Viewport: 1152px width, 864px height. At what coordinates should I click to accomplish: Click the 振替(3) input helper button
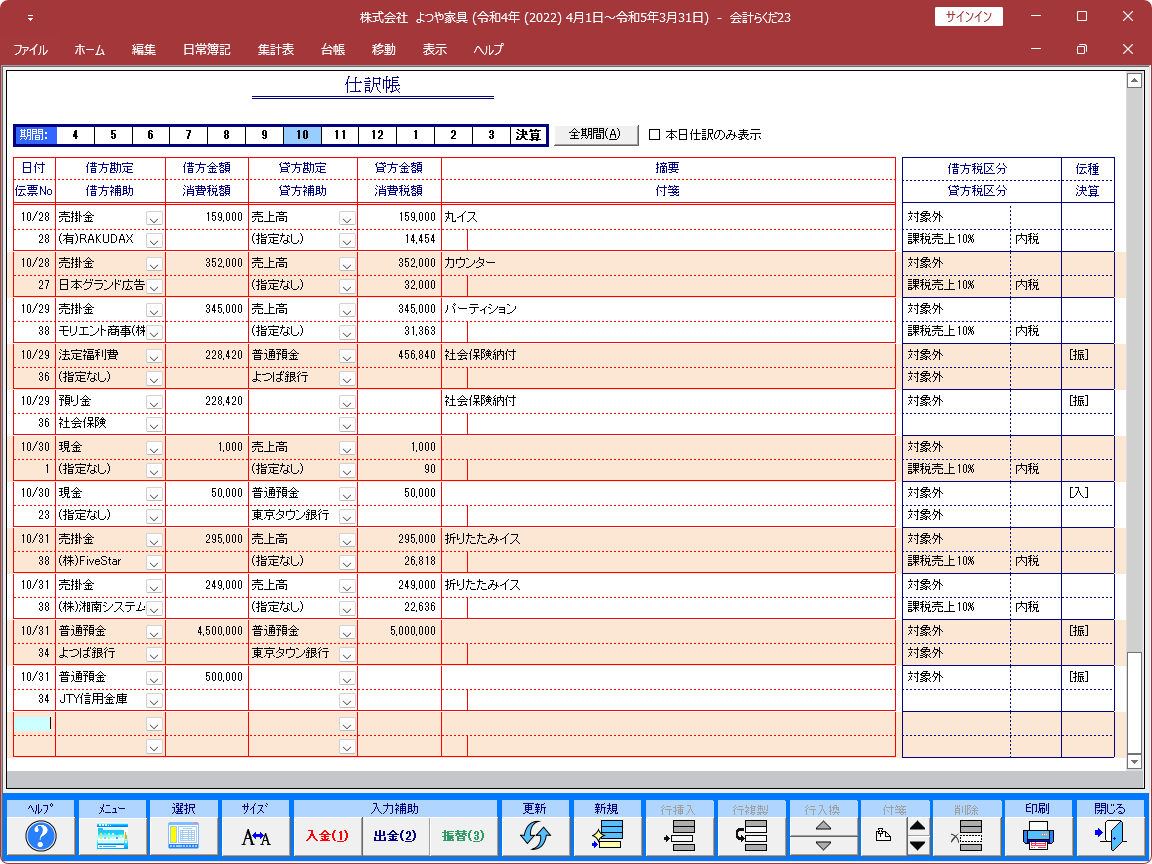click(x=463, y=836)
